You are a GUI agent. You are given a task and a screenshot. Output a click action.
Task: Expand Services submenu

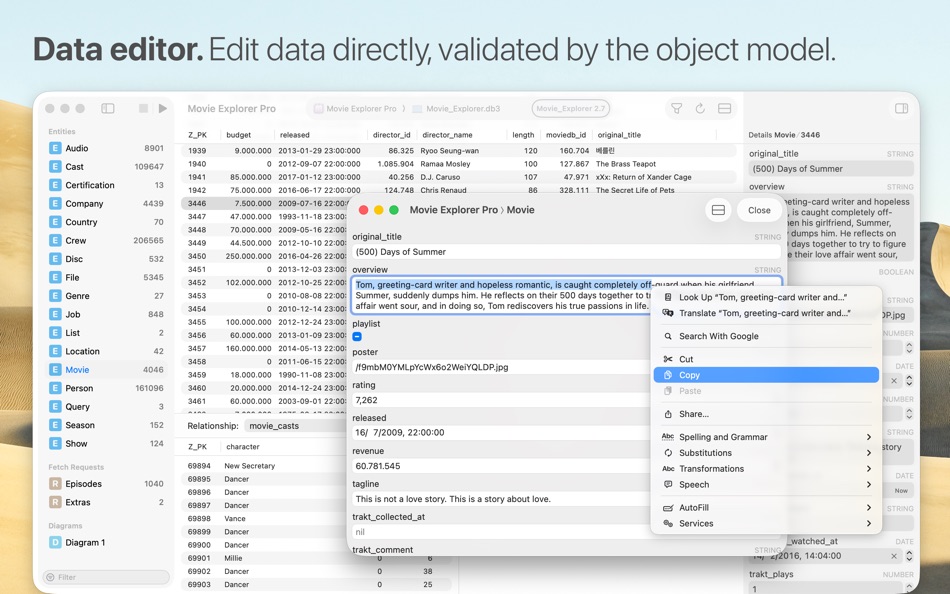(x=766, y=524)
